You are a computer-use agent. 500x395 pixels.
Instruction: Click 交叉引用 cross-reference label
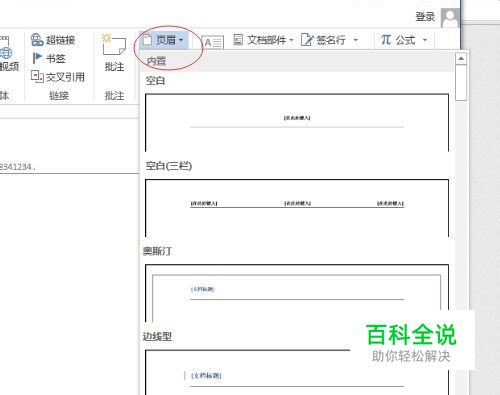65,77
